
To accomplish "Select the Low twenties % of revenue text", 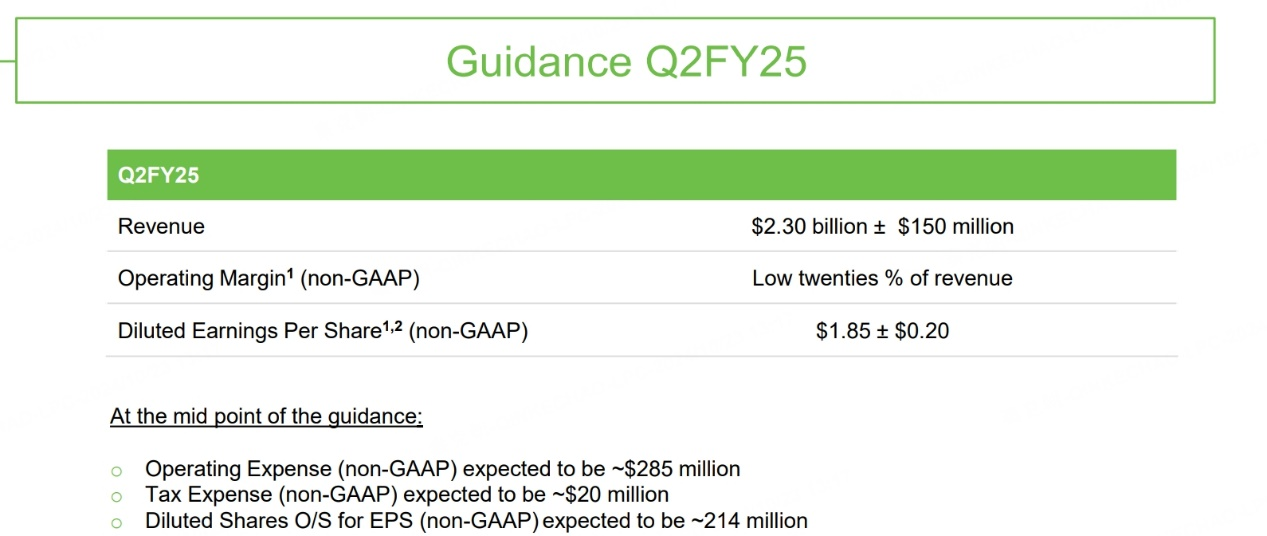I will [x=882, y=279].
